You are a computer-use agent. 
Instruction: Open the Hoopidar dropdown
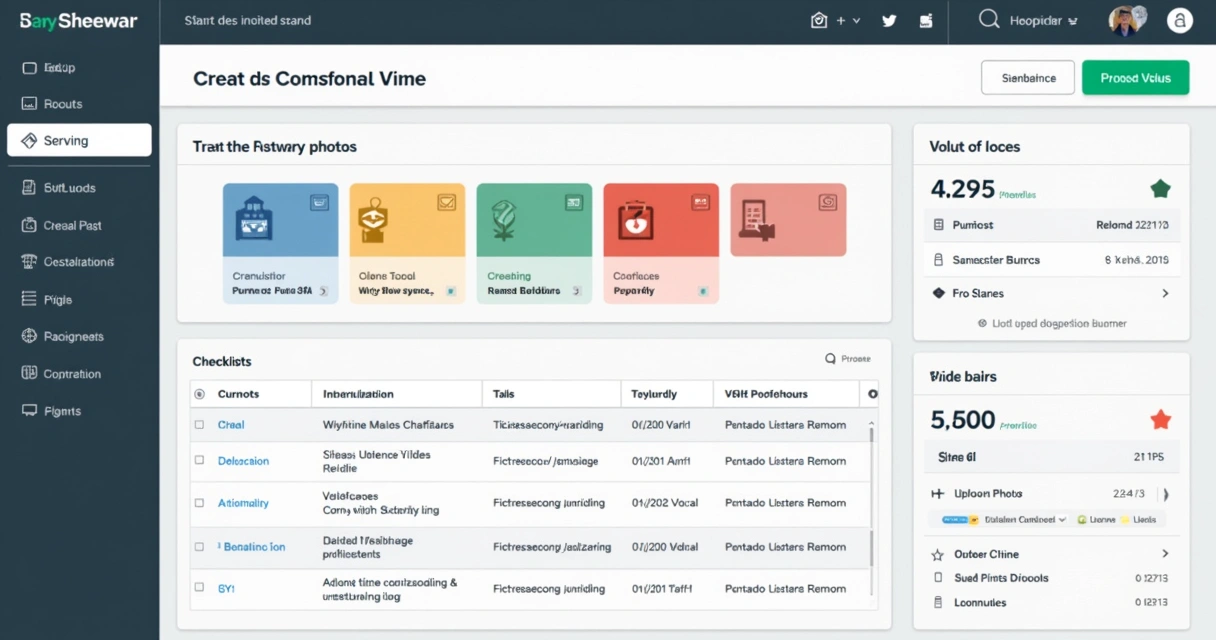1043,20
